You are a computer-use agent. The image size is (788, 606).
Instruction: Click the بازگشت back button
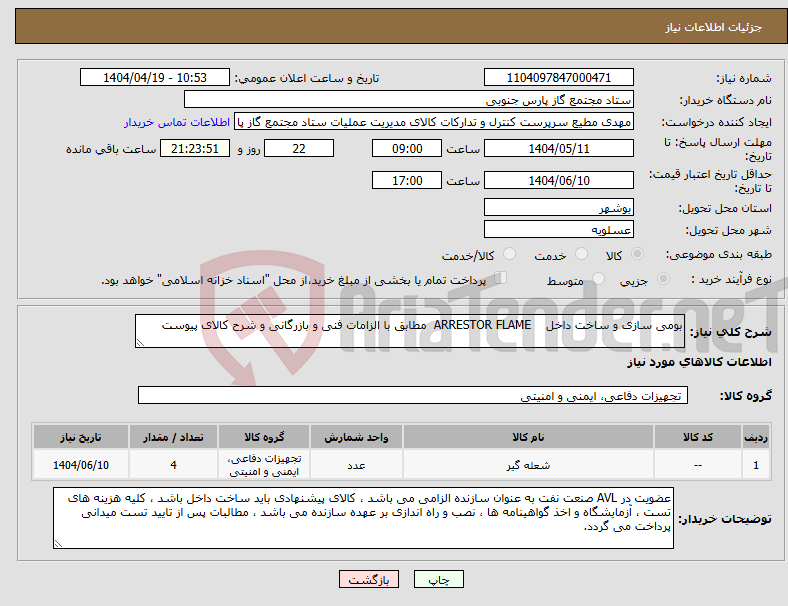point(369,579)
